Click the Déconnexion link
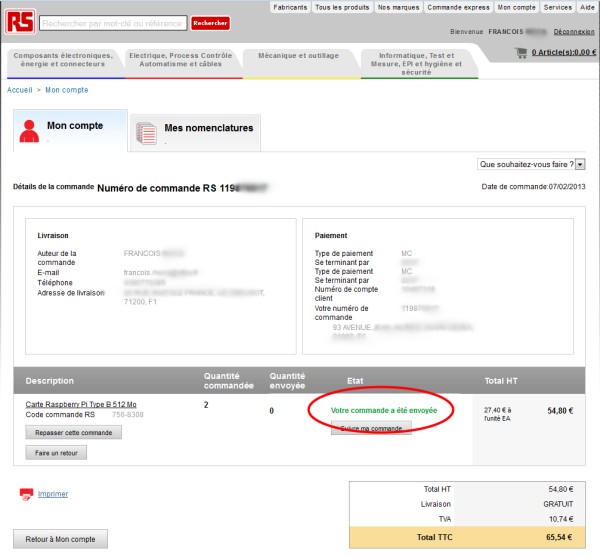600x558 pixels. click(x=574, y=32)
